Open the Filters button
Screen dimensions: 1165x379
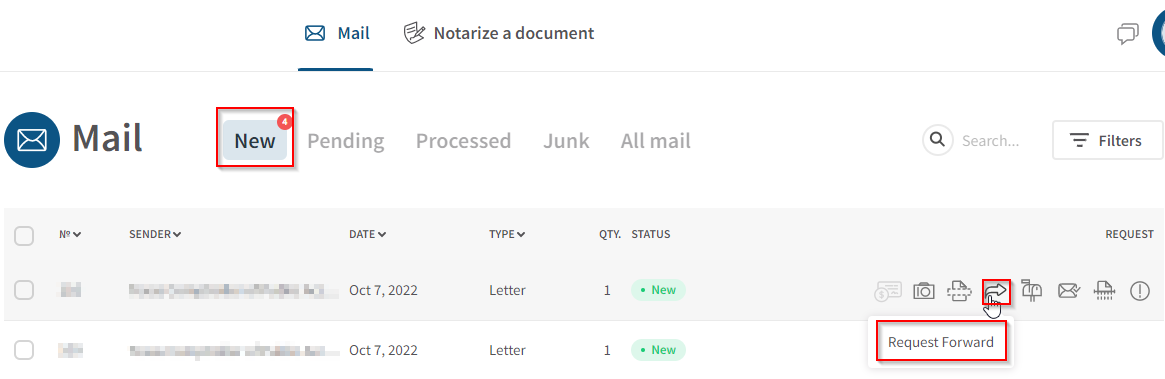[1107, 140]
